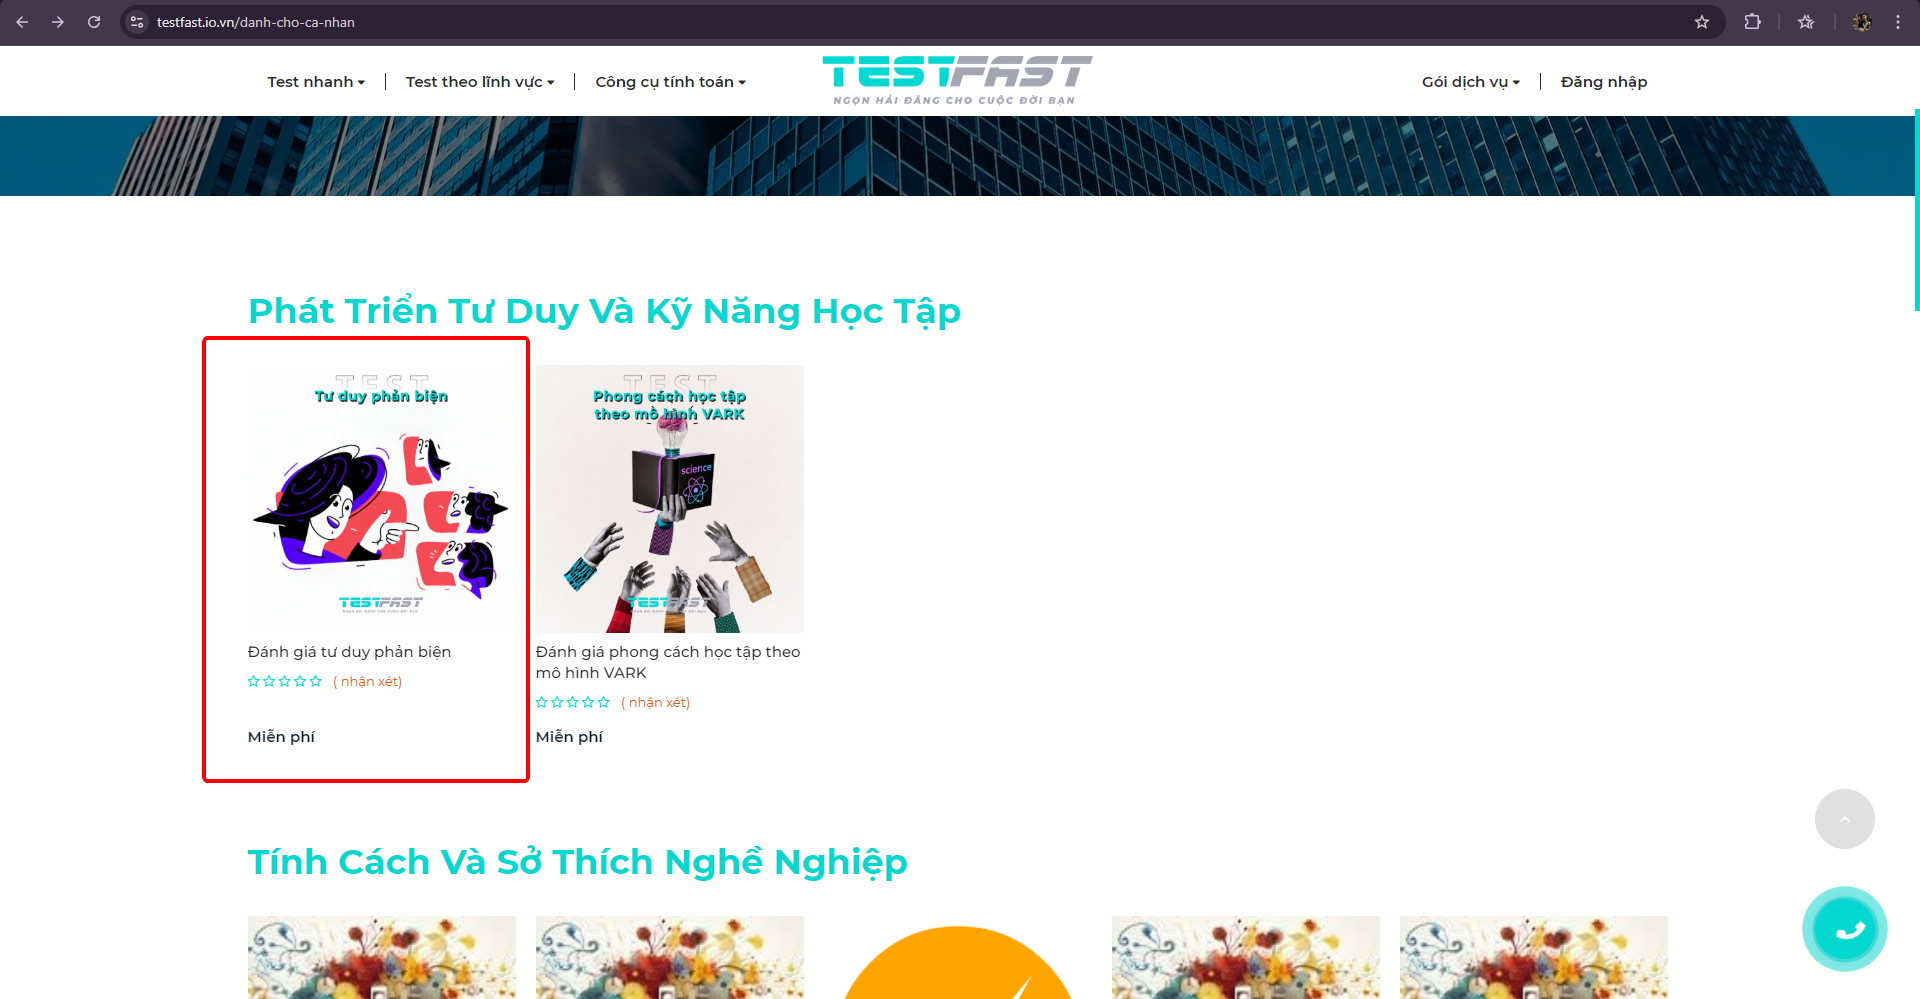Click the address bar URL field
This screenshot has width=1920, height=999.
coord(900,22)
